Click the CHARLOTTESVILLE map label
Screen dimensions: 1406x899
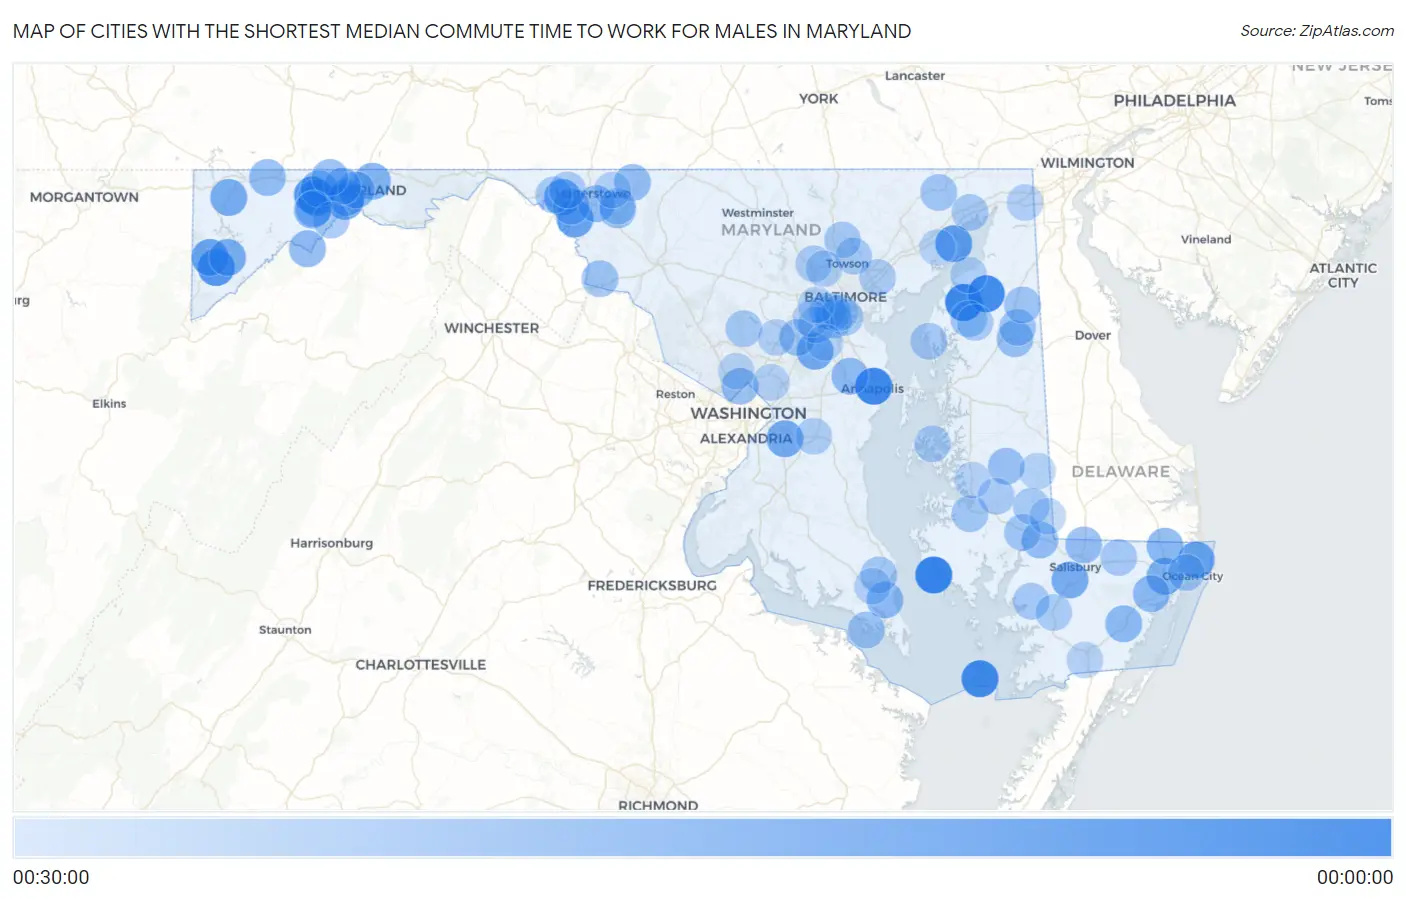(x=420, y=664)
